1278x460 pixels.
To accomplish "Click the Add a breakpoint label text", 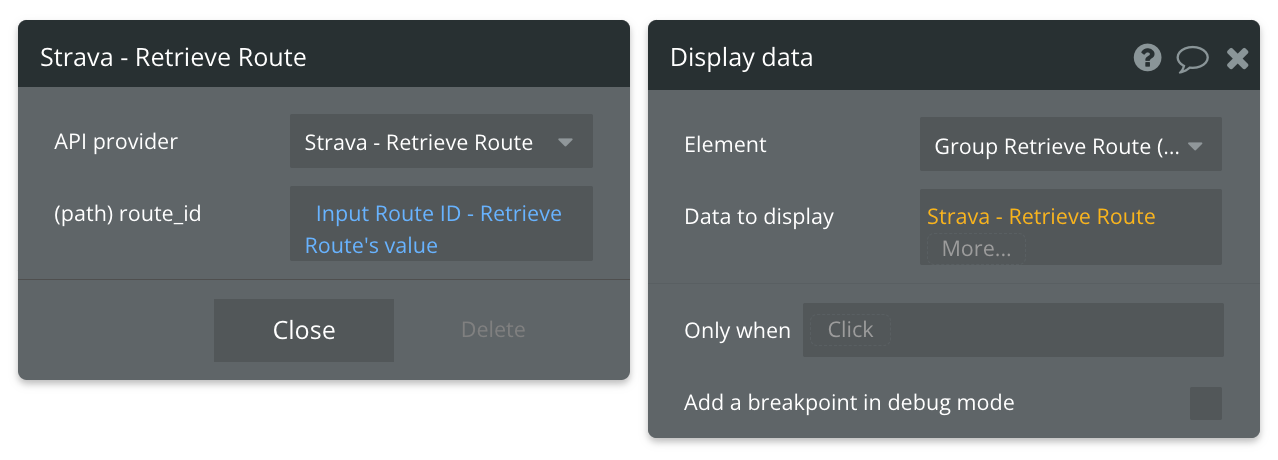I will [x=849, y=403].
